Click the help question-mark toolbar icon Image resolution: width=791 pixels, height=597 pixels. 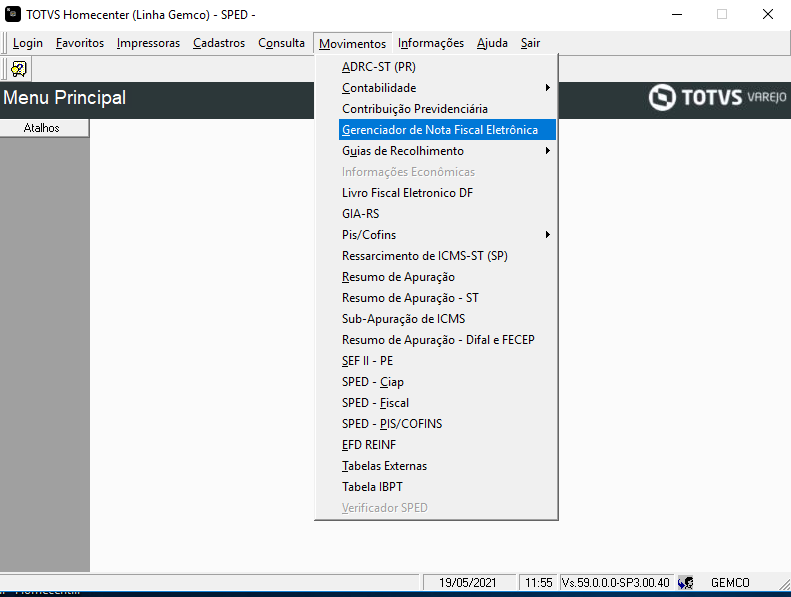click(x=19, y=69)
